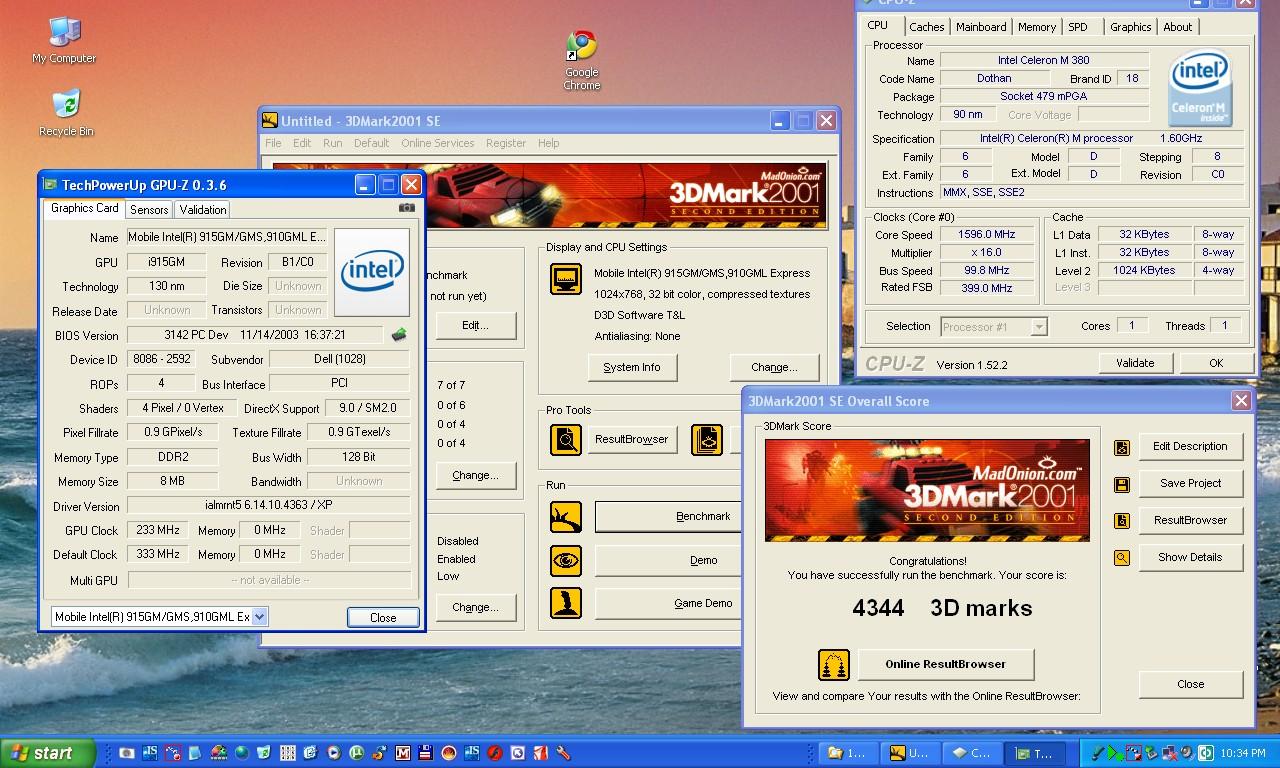Screen dimensions: 1280x768
Task: Click the ResultBrowser icon in score window
Action: pos(1122,521)
